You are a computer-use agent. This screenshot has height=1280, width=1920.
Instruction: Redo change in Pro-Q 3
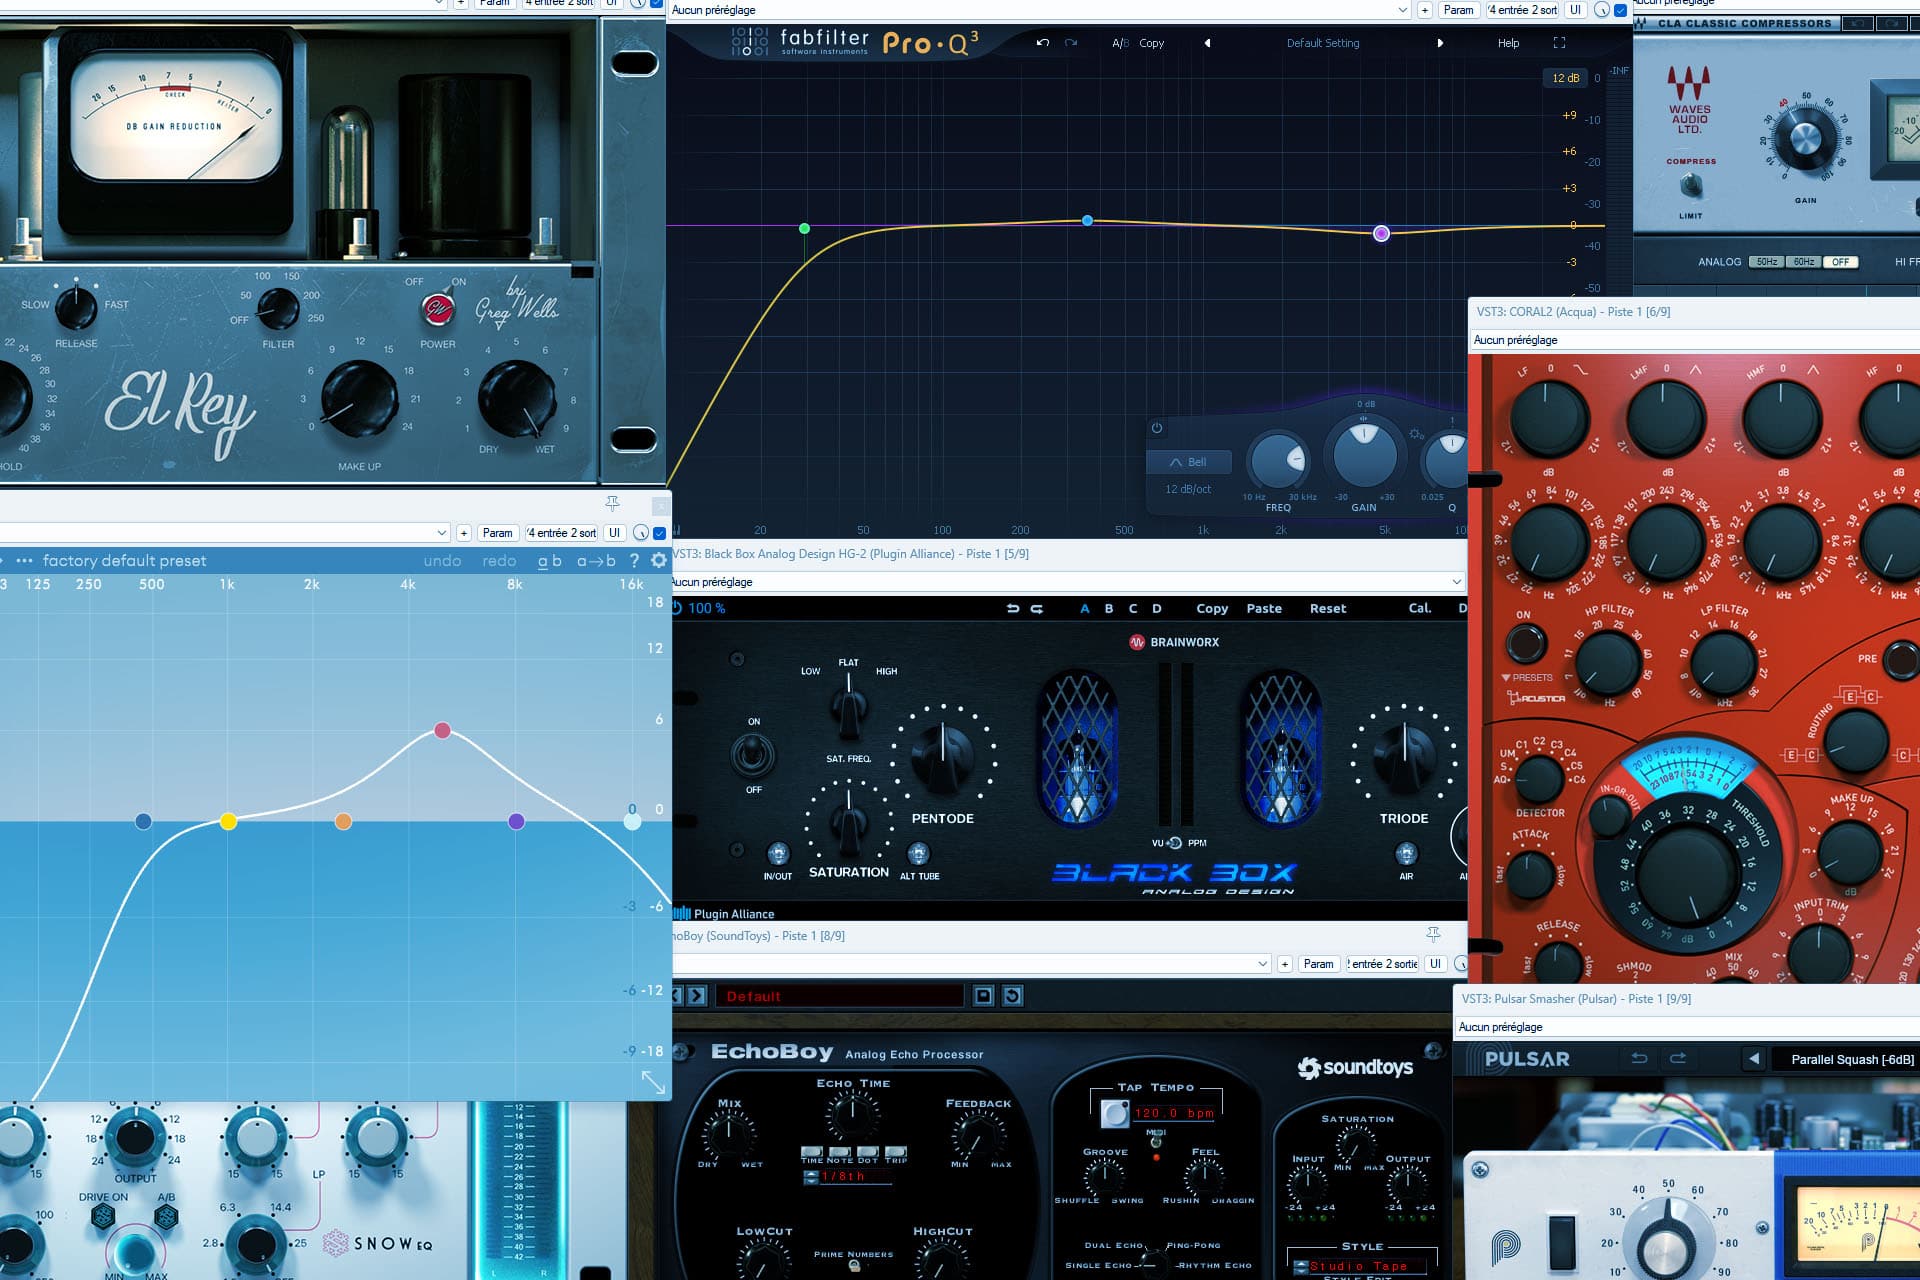tap(1071, 43)
